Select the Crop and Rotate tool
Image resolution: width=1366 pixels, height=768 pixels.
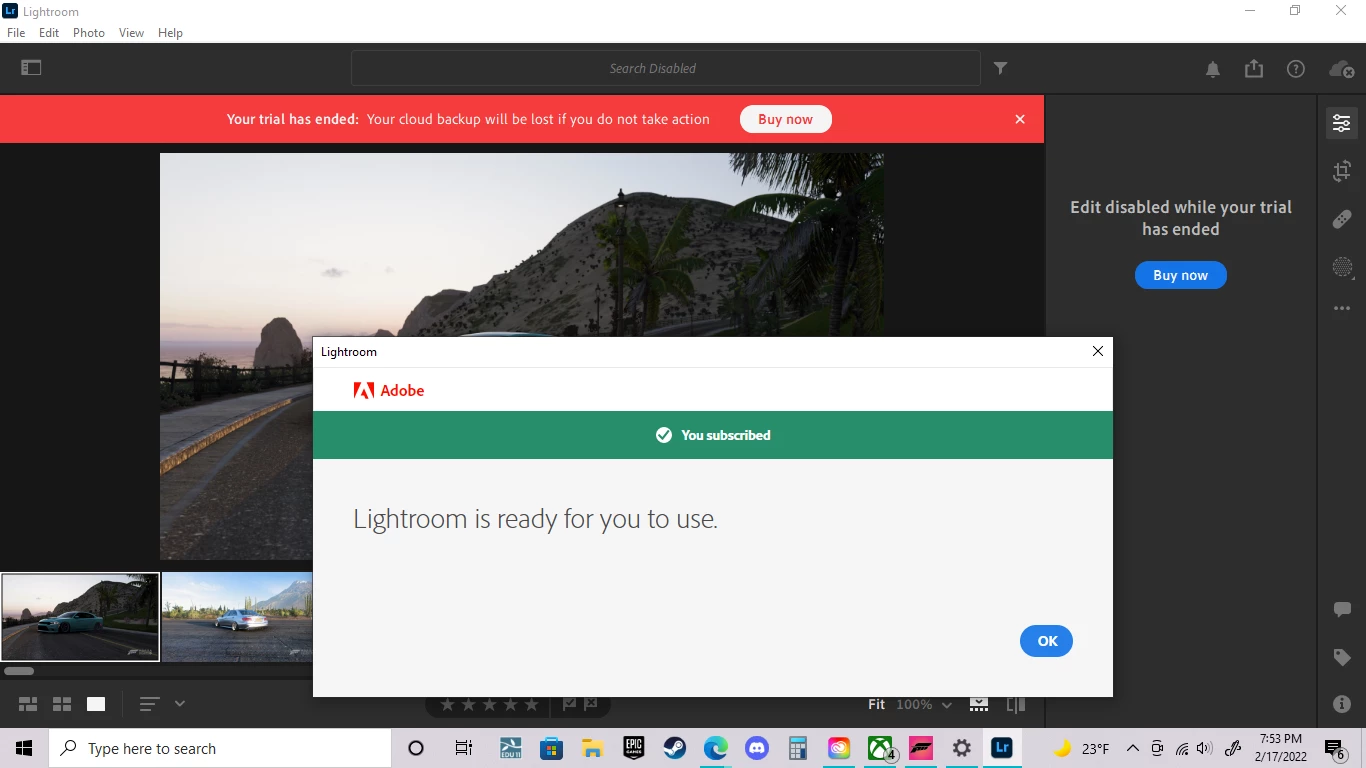click(x=1342, y=171)
